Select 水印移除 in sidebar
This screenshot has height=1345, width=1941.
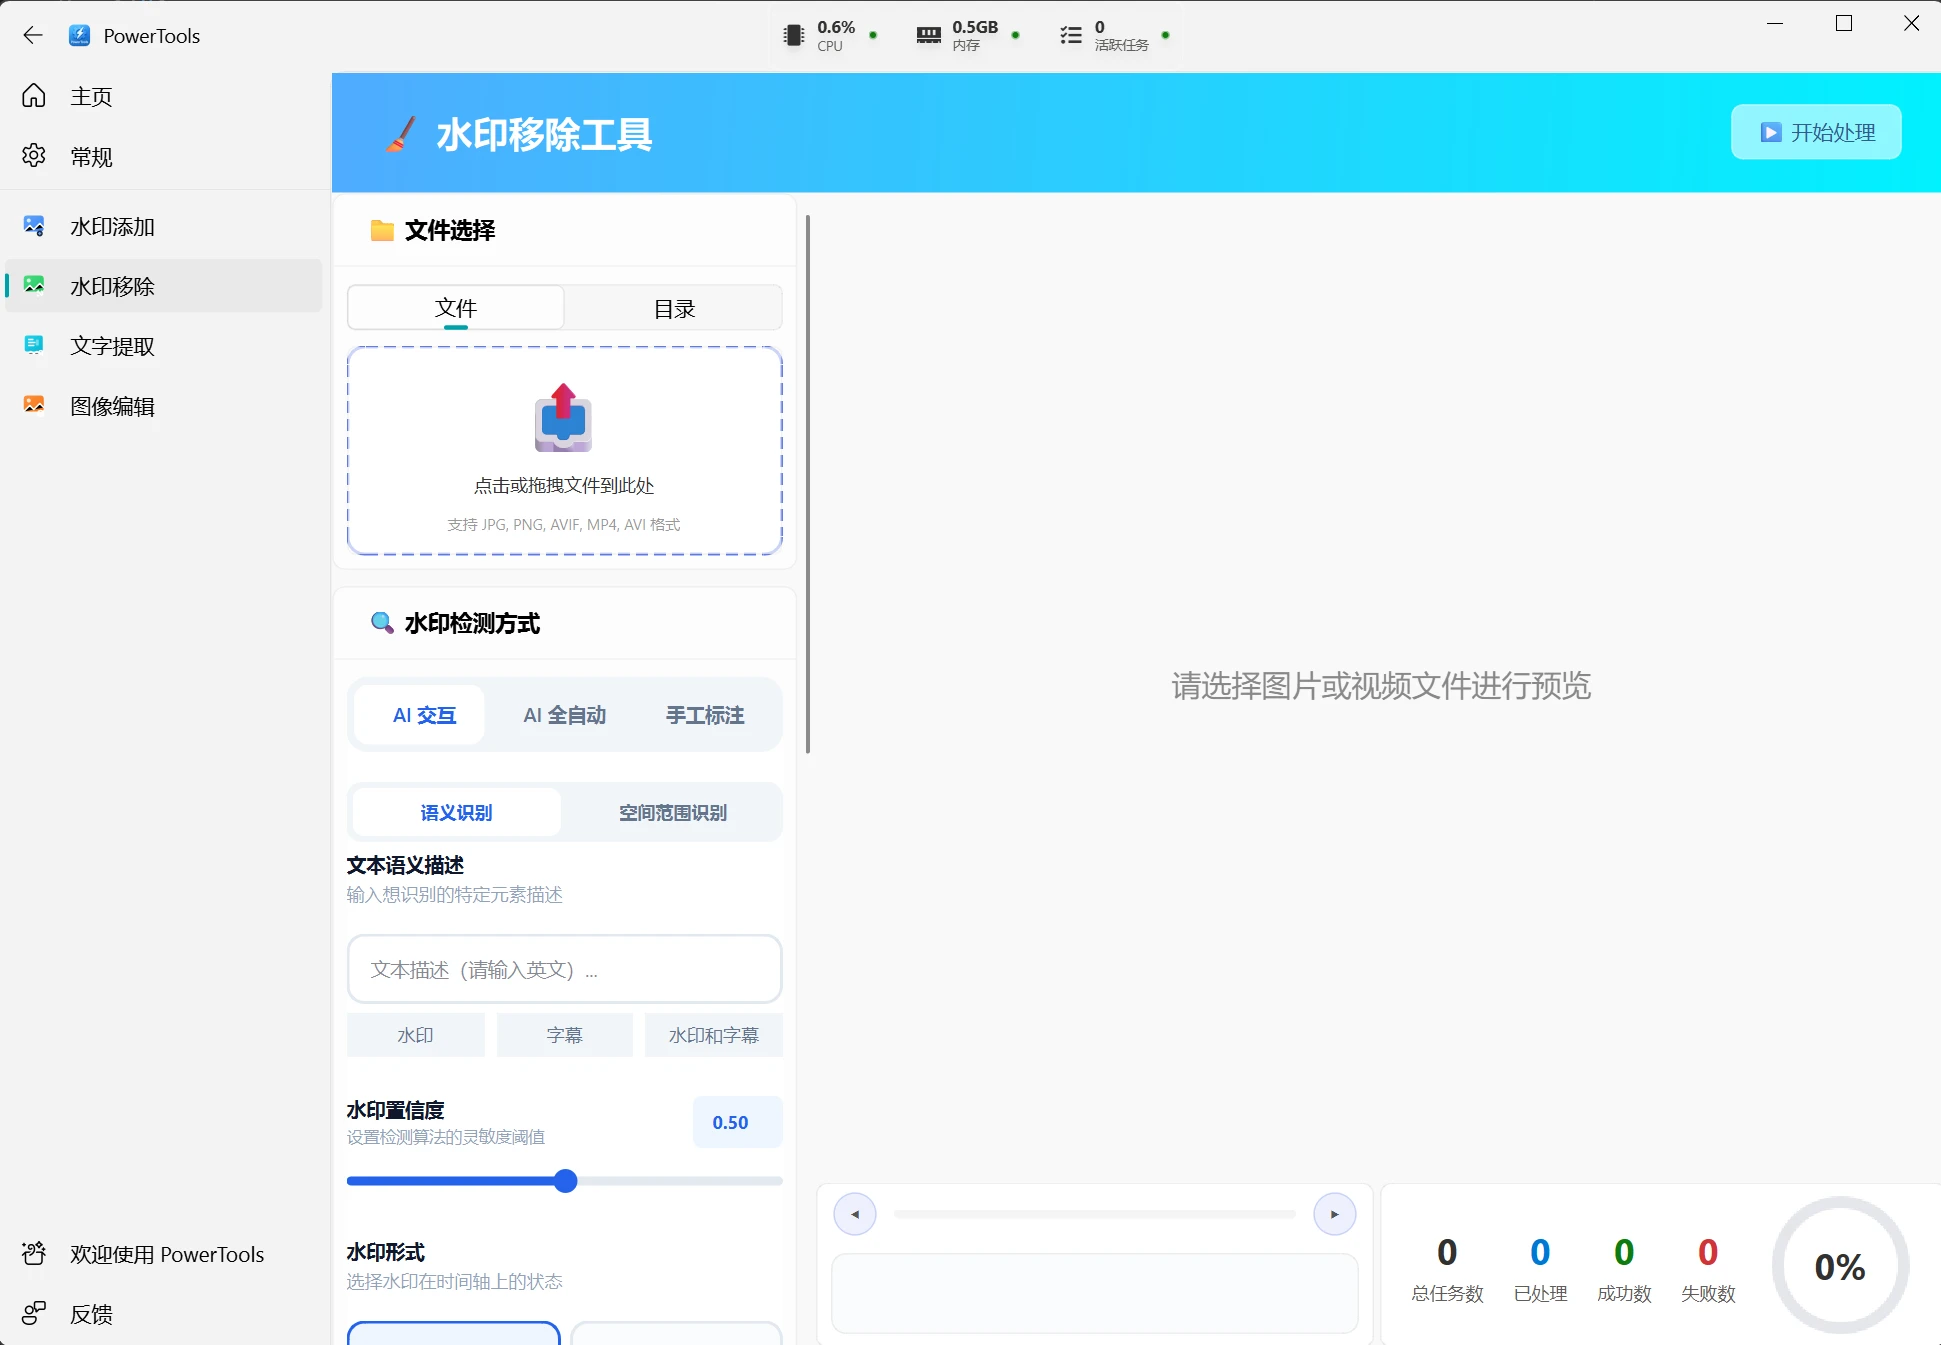point(164,286)
